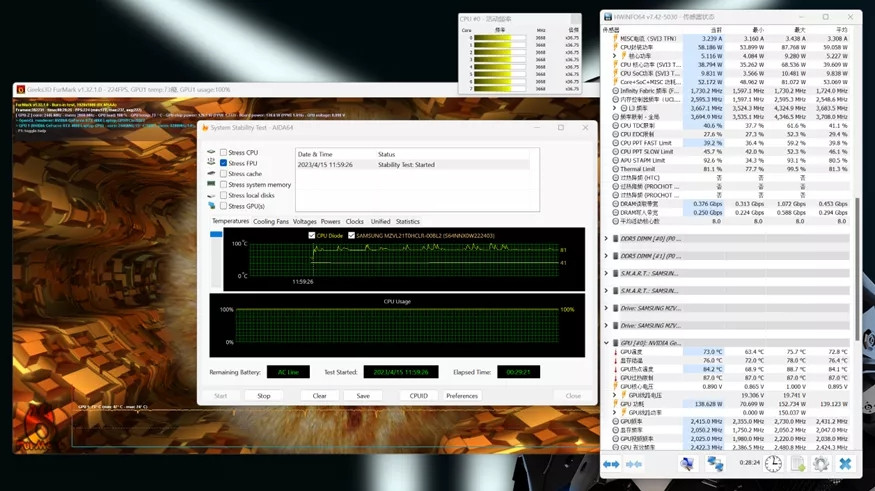
Task: Open HWiNFO settings gear icon
Action: click(x=820, y=463)
